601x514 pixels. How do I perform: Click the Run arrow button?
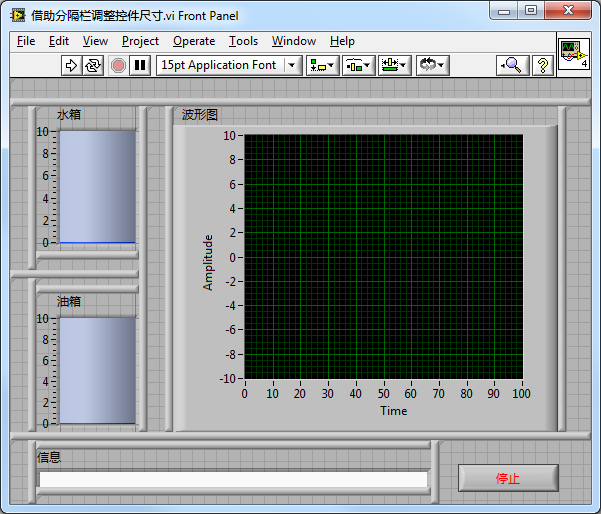71,65
